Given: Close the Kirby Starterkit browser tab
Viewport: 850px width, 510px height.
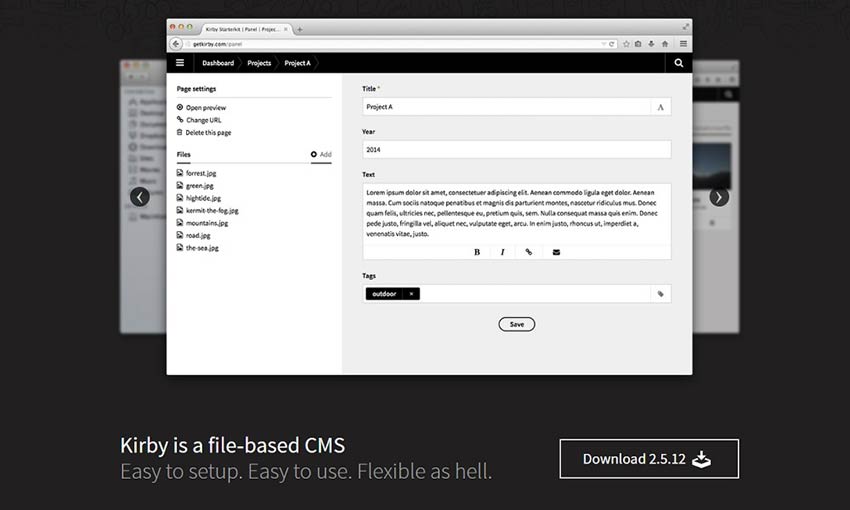Looking at the screenshot, I should point(286,29).
